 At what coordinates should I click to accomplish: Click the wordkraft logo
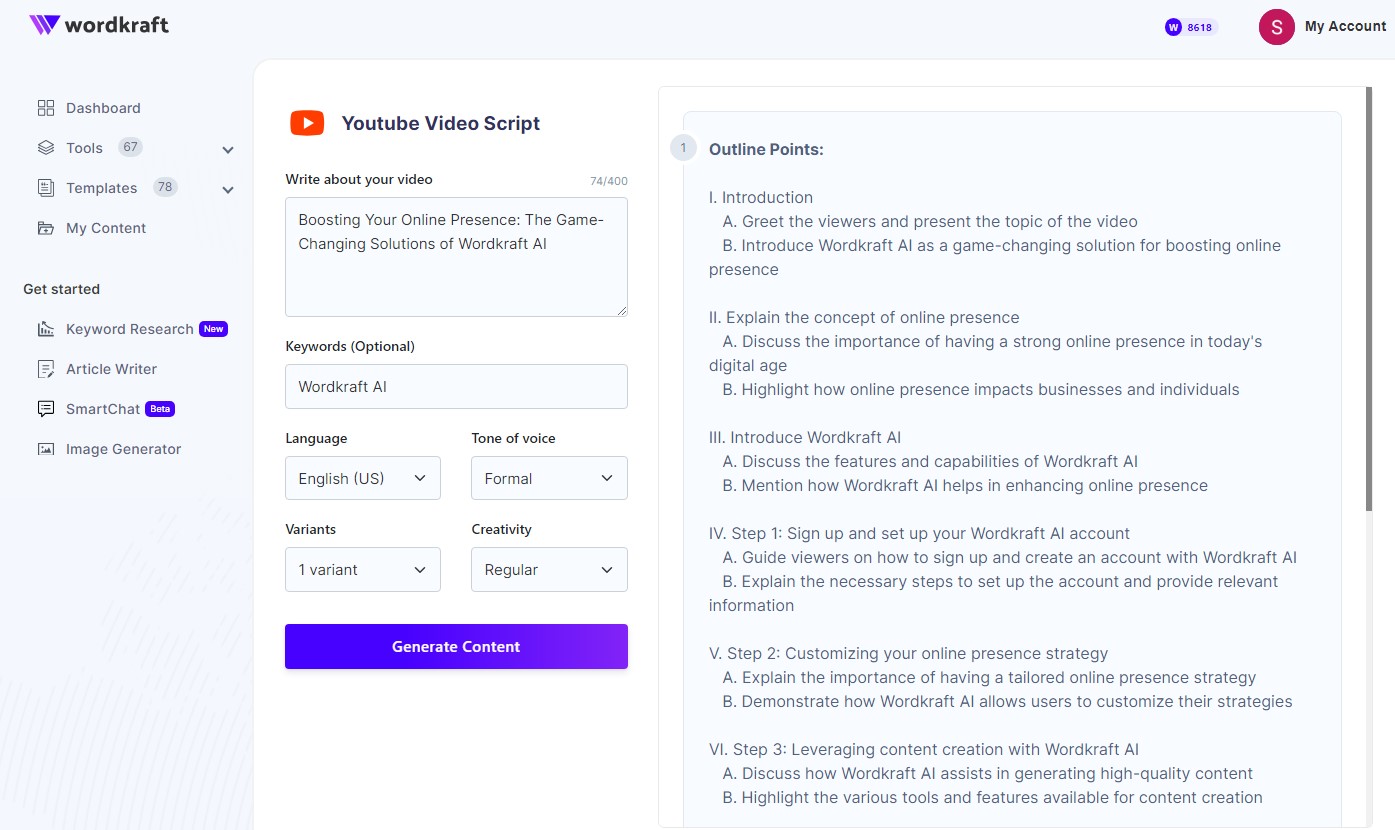[98, 24]
